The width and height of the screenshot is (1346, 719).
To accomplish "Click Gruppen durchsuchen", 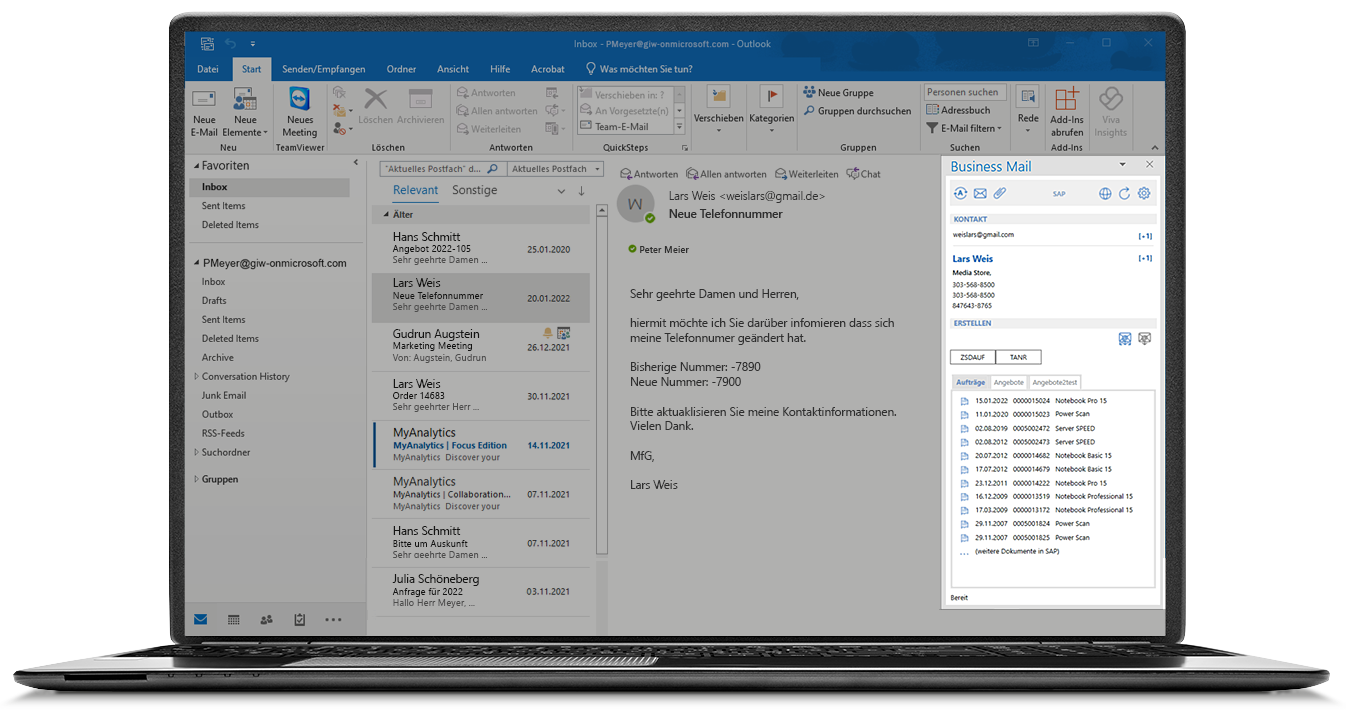I will tap(857, 111).
